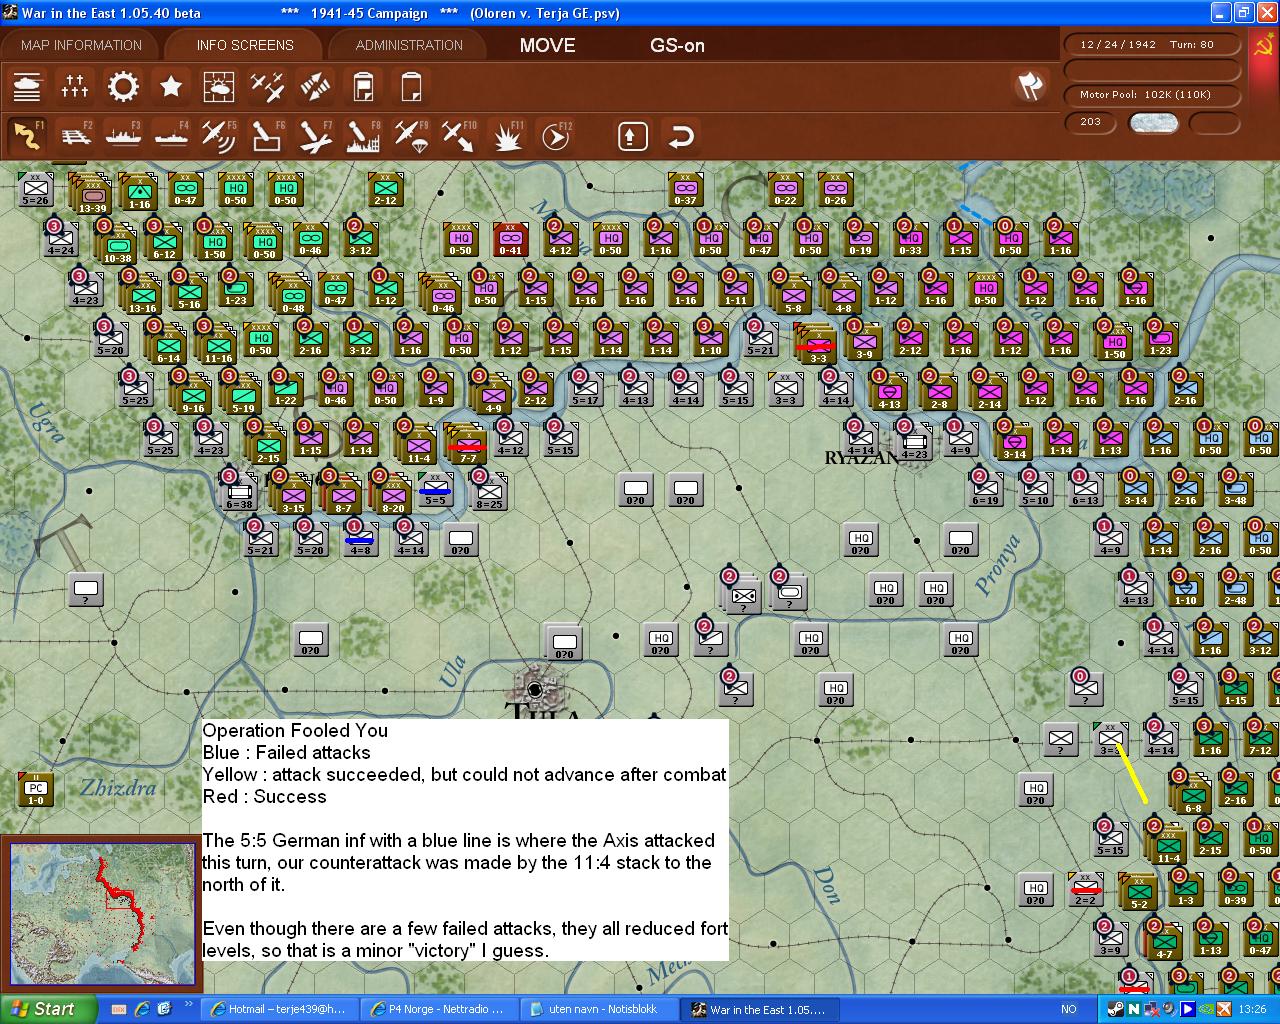Select the F9 air transport mode

coord(411,135)
